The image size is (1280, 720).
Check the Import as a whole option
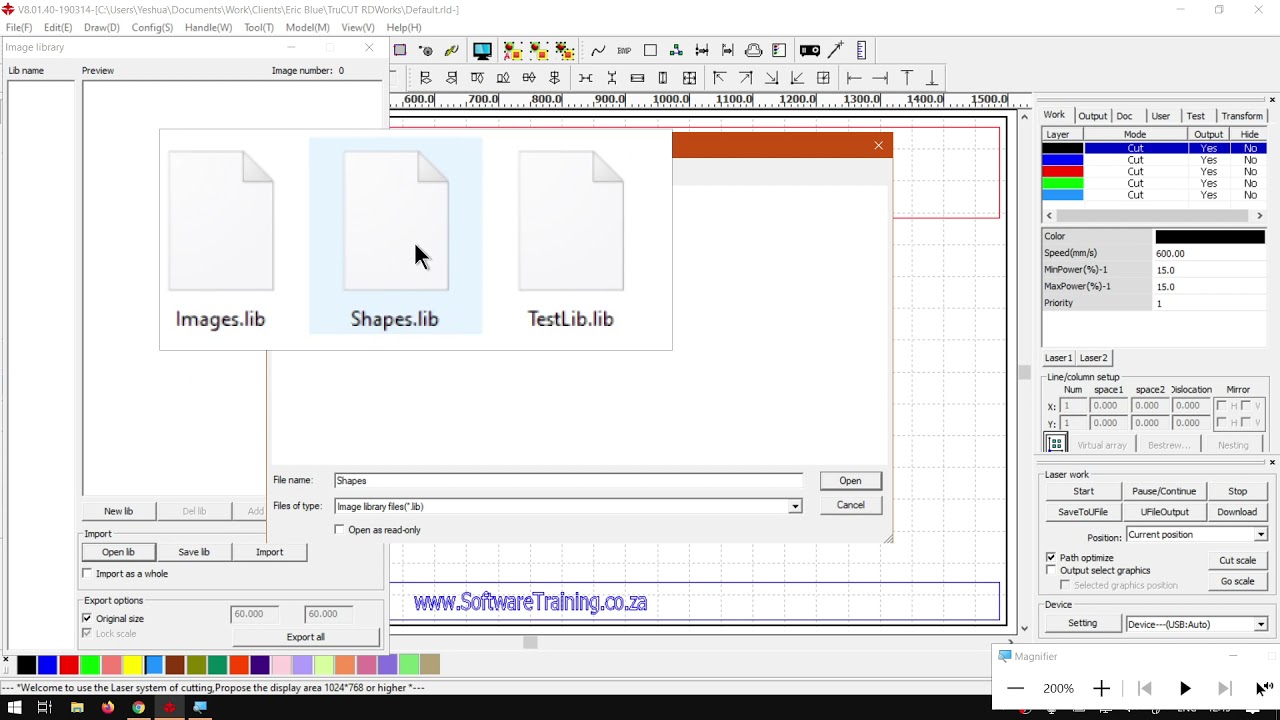click(x=87, y=574)
